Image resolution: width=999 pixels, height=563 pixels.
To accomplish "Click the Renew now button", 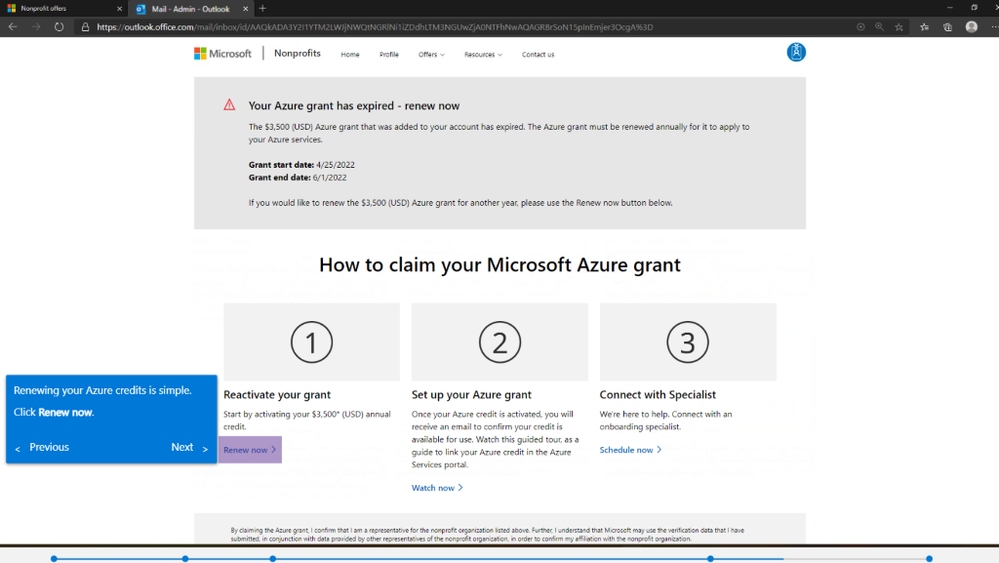I will pos(250,450).
